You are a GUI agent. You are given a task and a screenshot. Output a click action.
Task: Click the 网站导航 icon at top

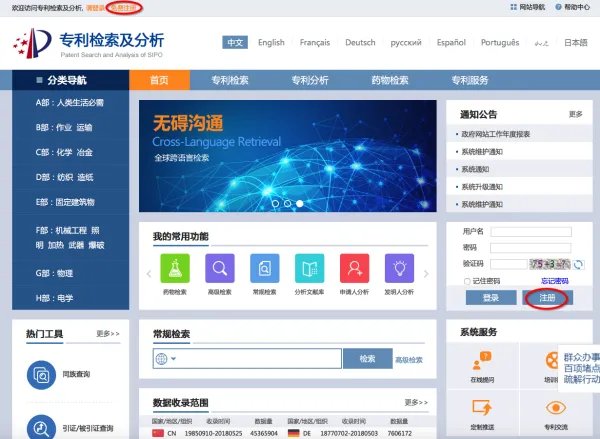tap(514, 7)
